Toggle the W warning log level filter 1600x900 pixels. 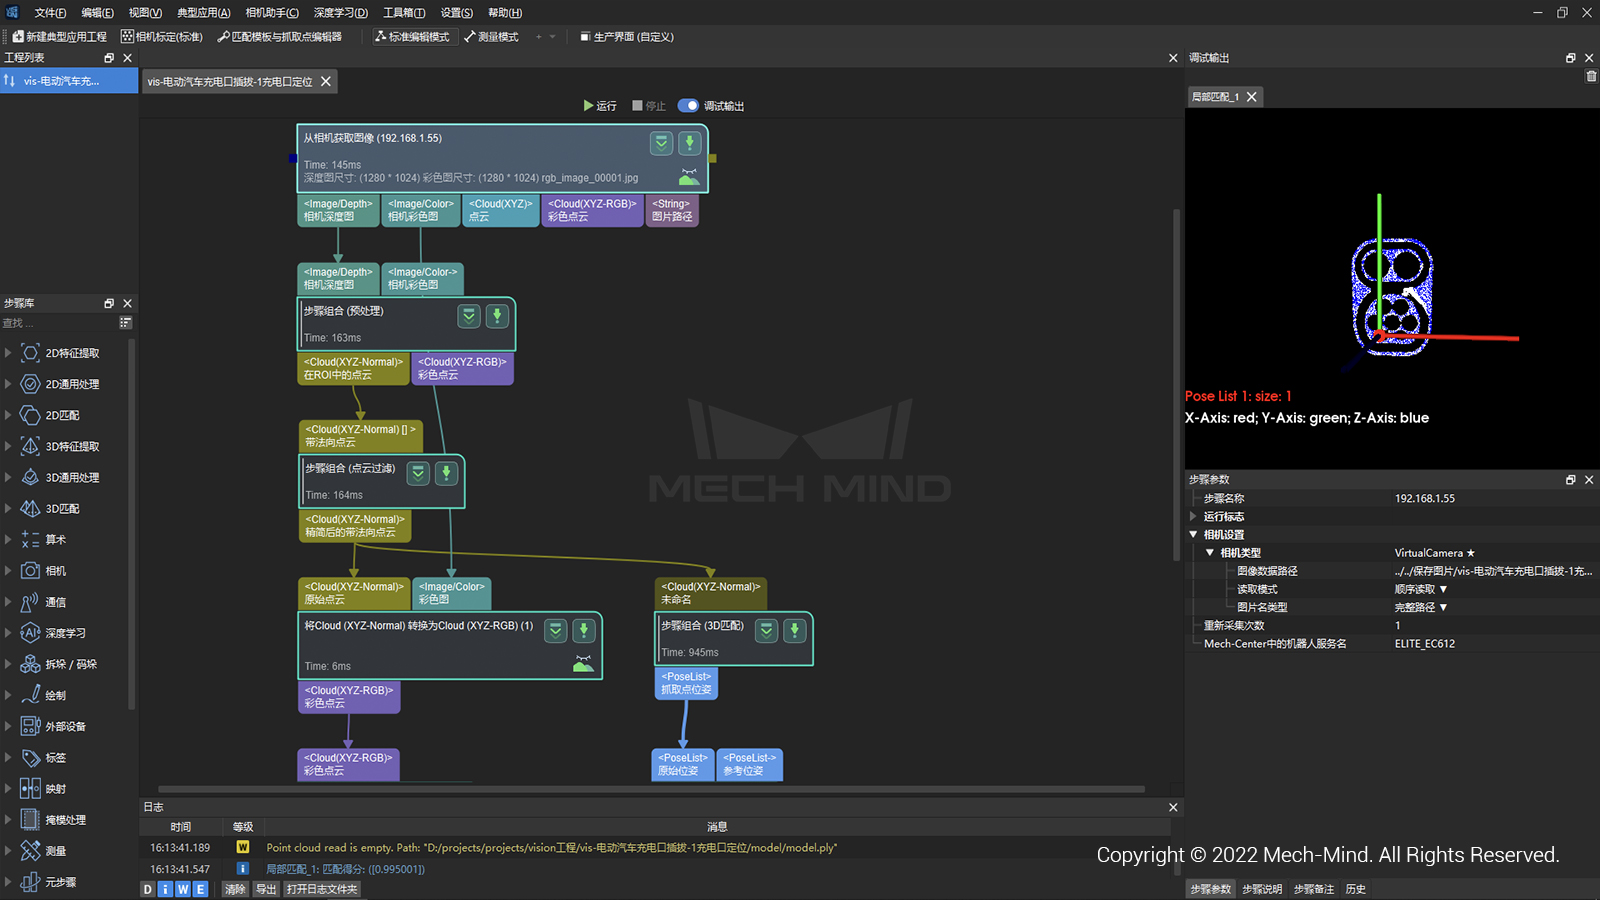[x=183, y=889]
